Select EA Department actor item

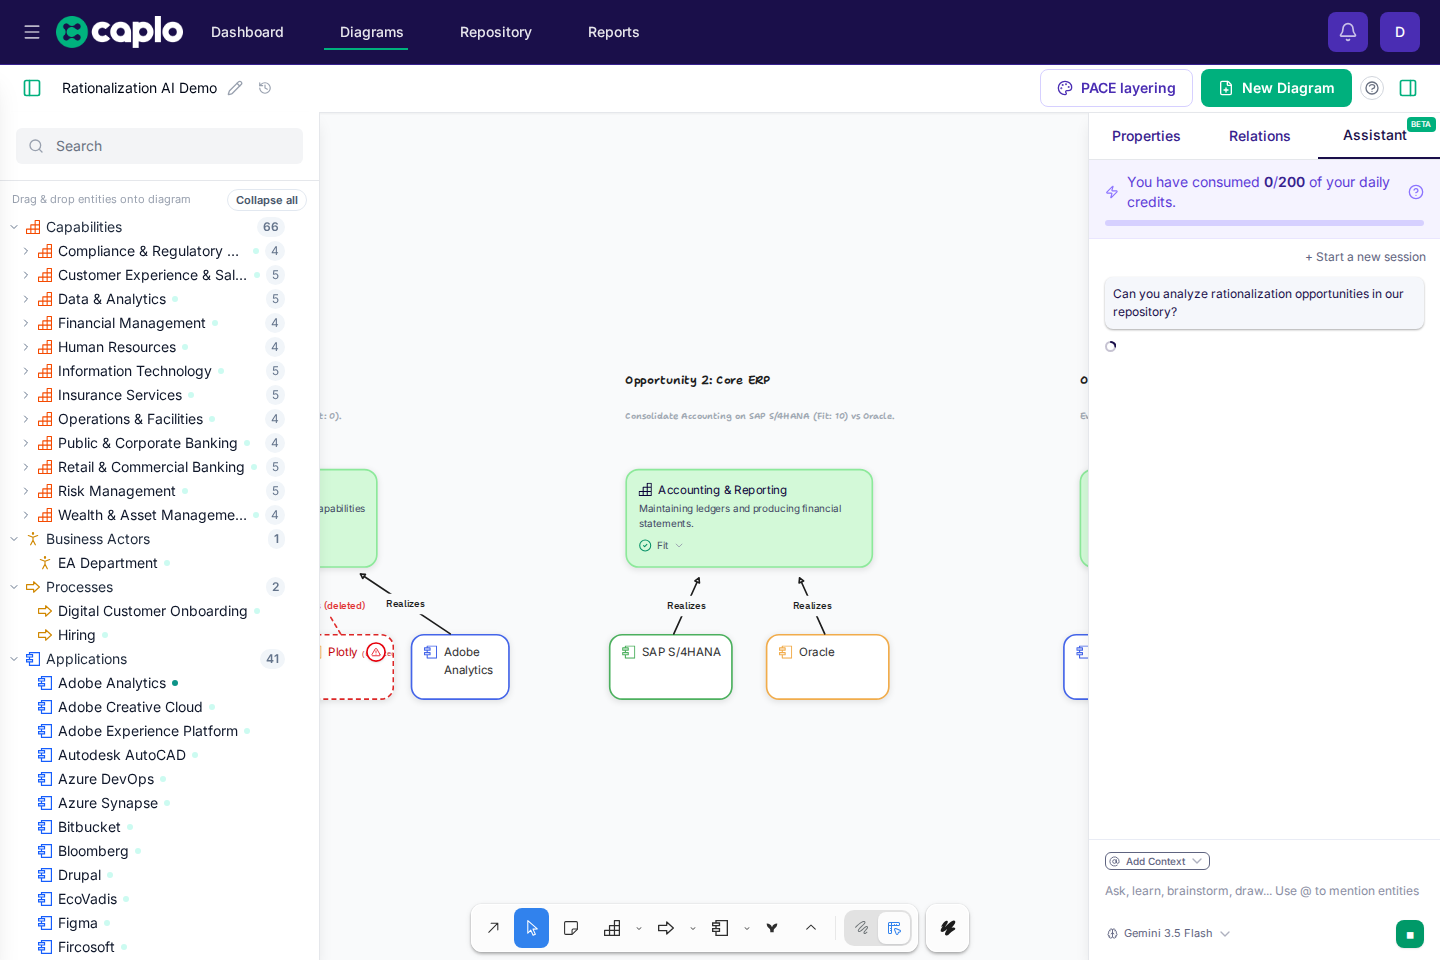click(108, 563)
